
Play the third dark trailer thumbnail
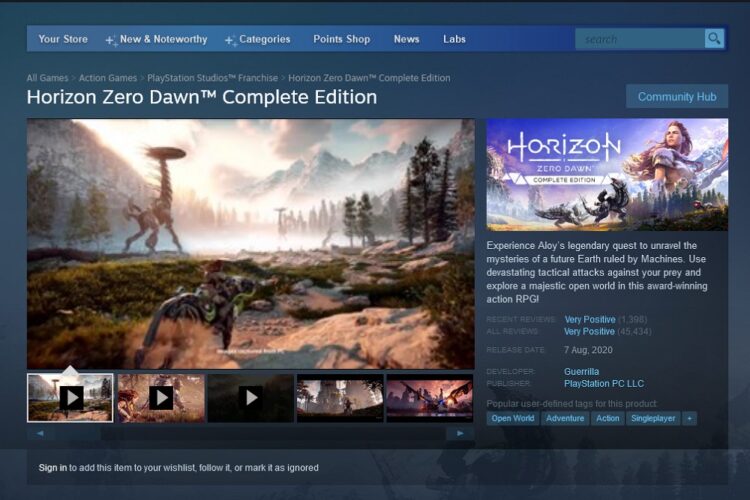(x=251, y=398)
